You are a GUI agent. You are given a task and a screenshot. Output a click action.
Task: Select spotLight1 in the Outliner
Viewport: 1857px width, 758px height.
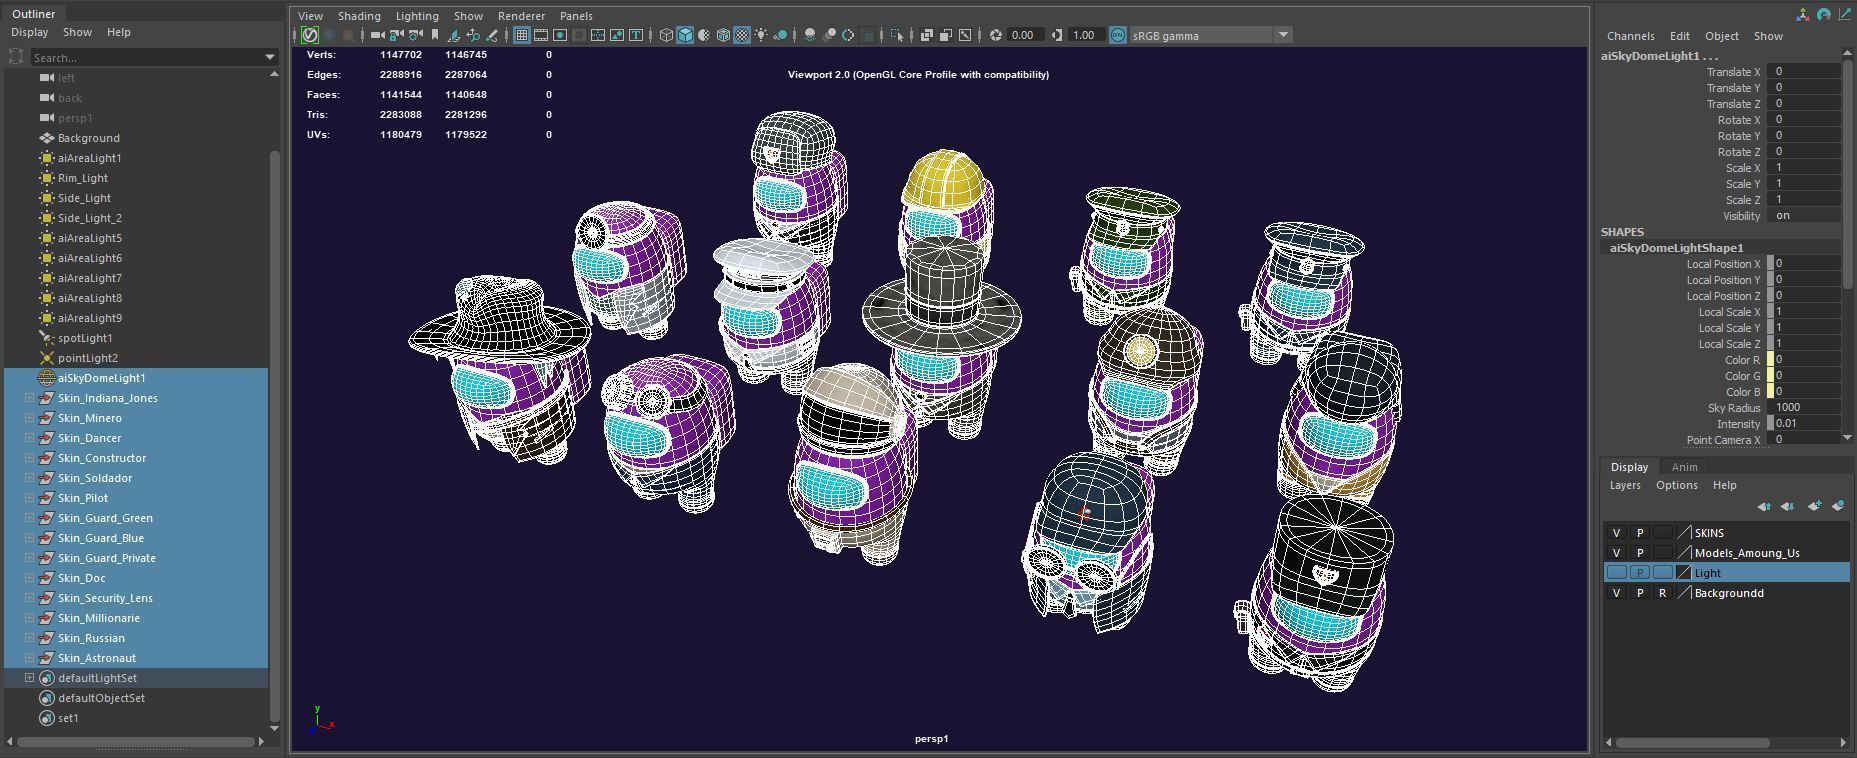(85, 338)
